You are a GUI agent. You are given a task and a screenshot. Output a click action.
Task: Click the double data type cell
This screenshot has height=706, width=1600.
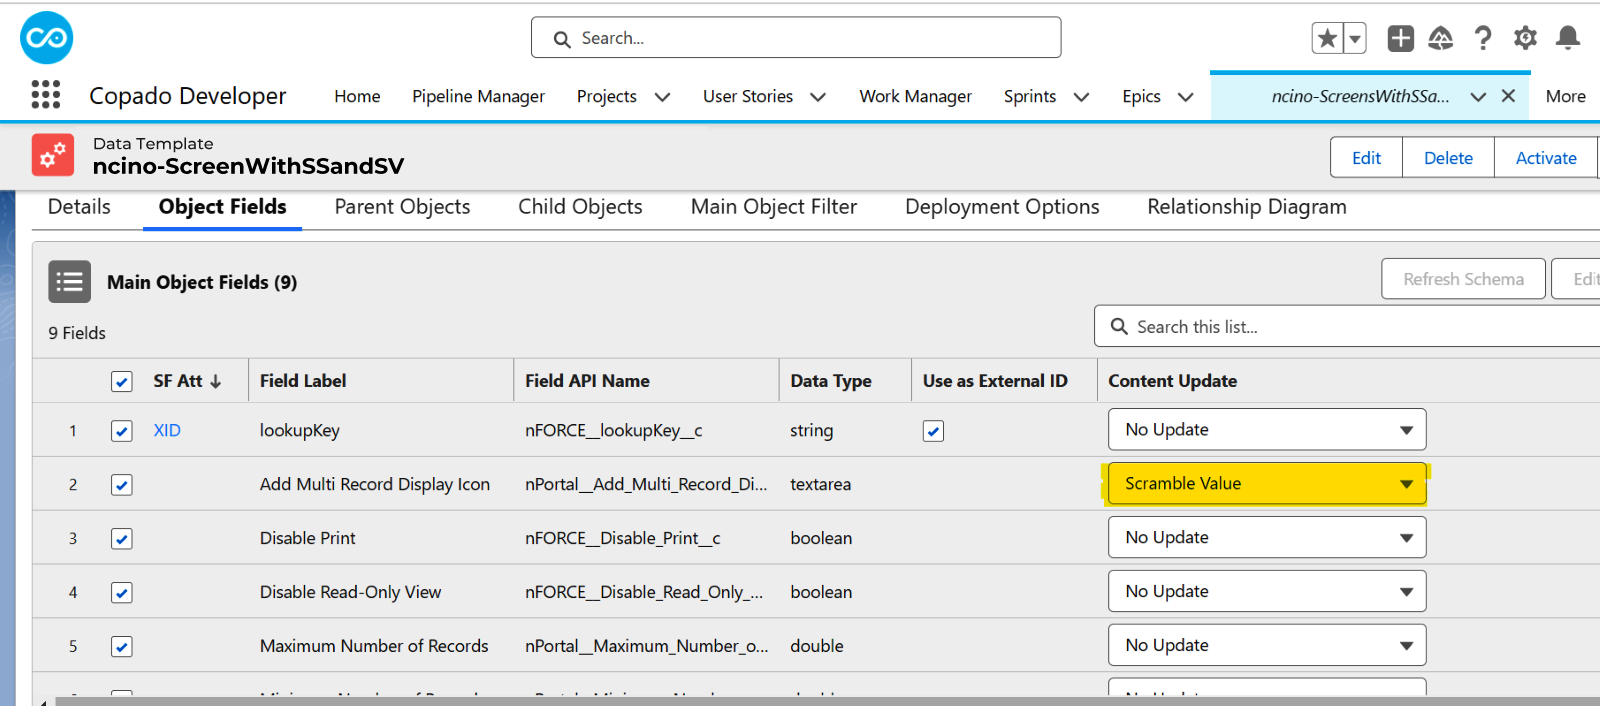817,647
